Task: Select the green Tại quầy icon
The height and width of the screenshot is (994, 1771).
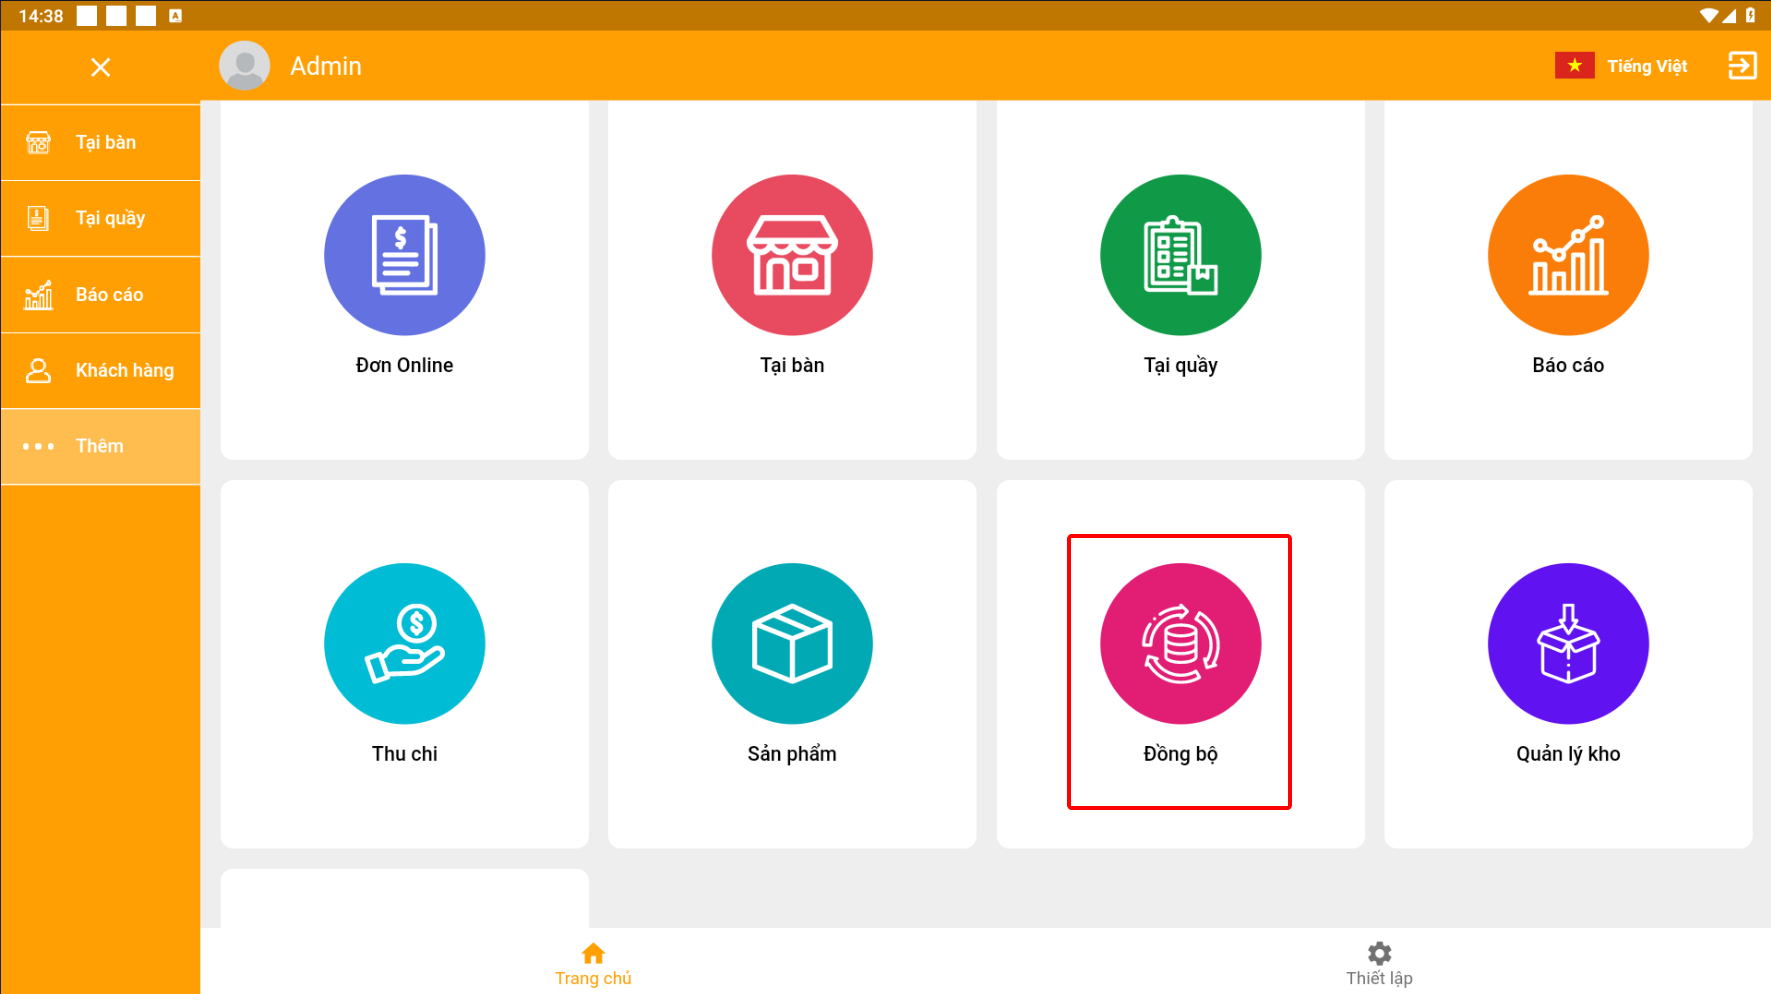Action: (x=1180, y=256)
